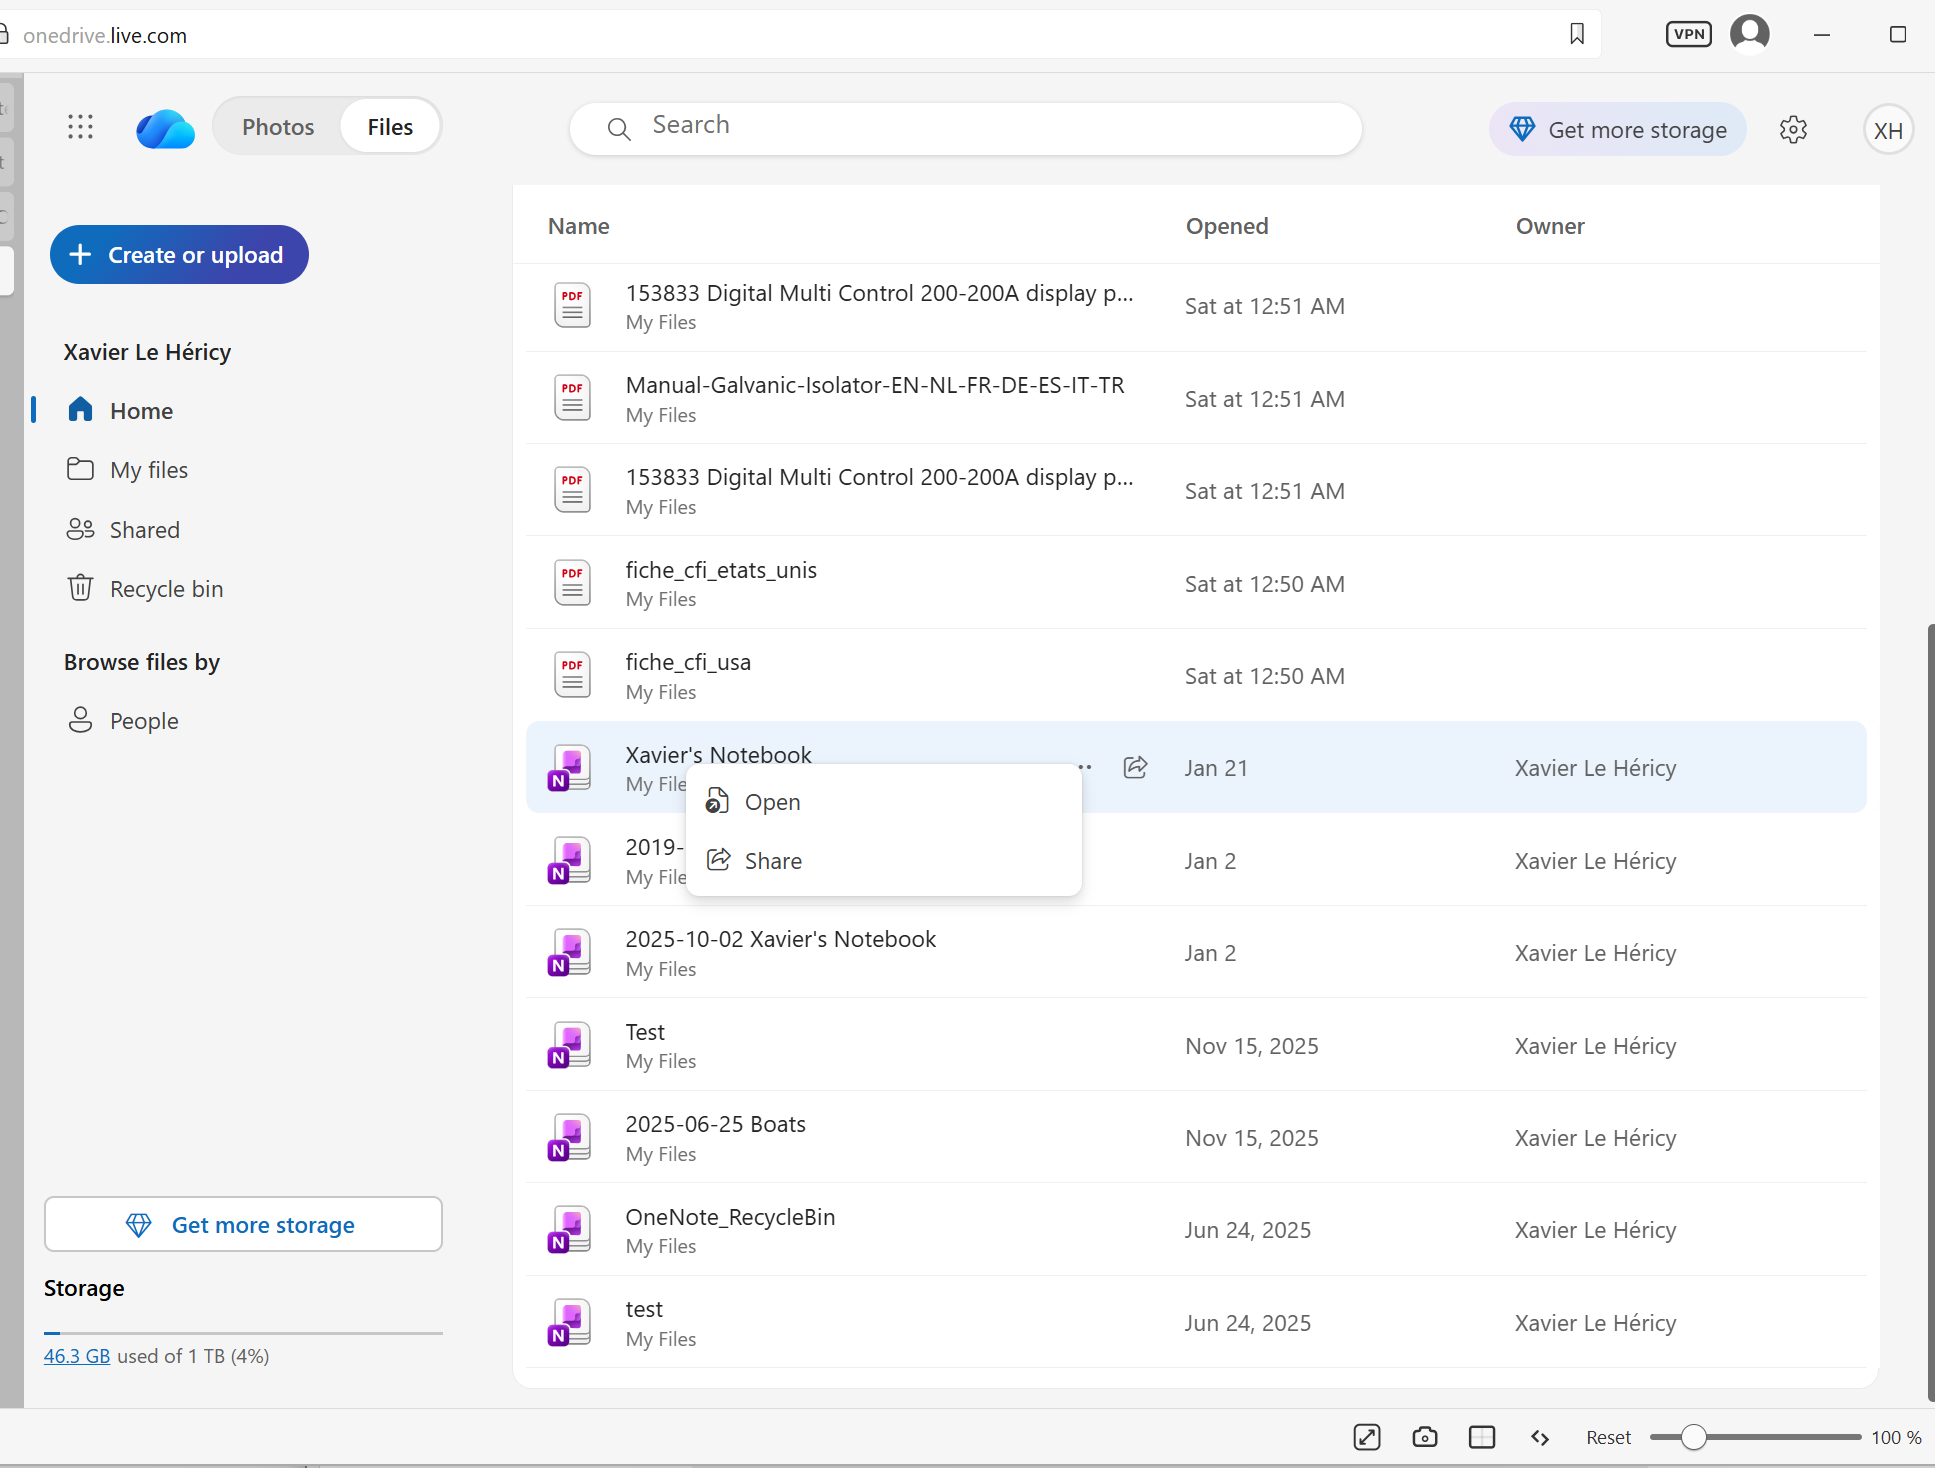Screen dimensions: 1935x1468
Task: Open Recycle bin in sidebar
Action: [x=166, y=589]
